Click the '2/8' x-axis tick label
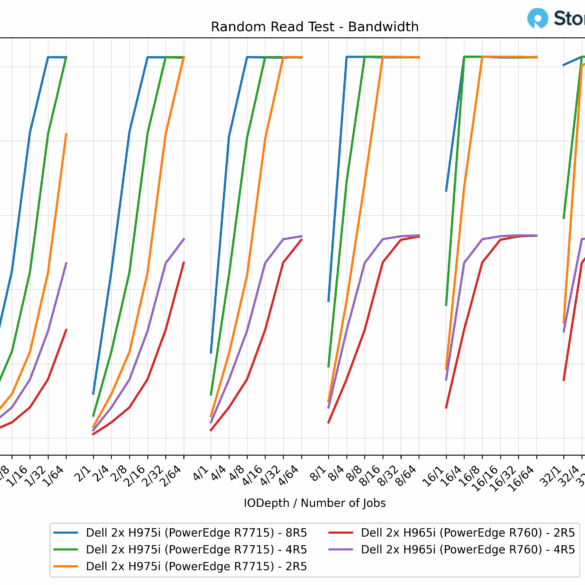This screenshot has width=585, height=585. (x=119, y=473)
